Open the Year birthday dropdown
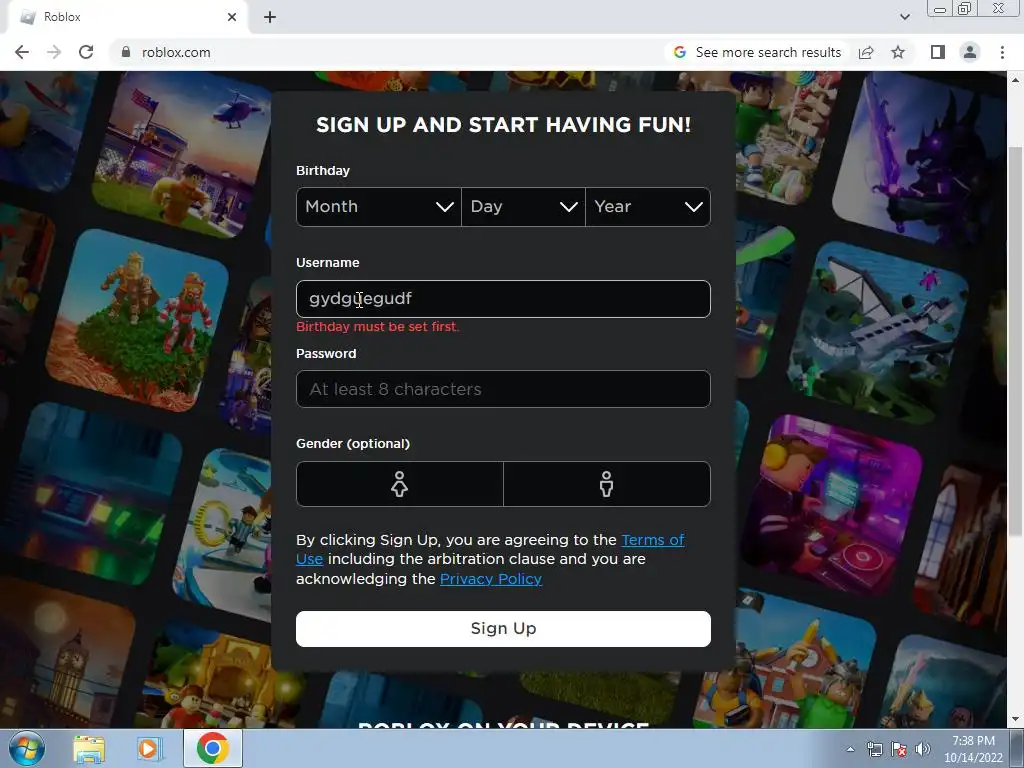Screen dimensions: 1024x768 (x=648, y=207)
